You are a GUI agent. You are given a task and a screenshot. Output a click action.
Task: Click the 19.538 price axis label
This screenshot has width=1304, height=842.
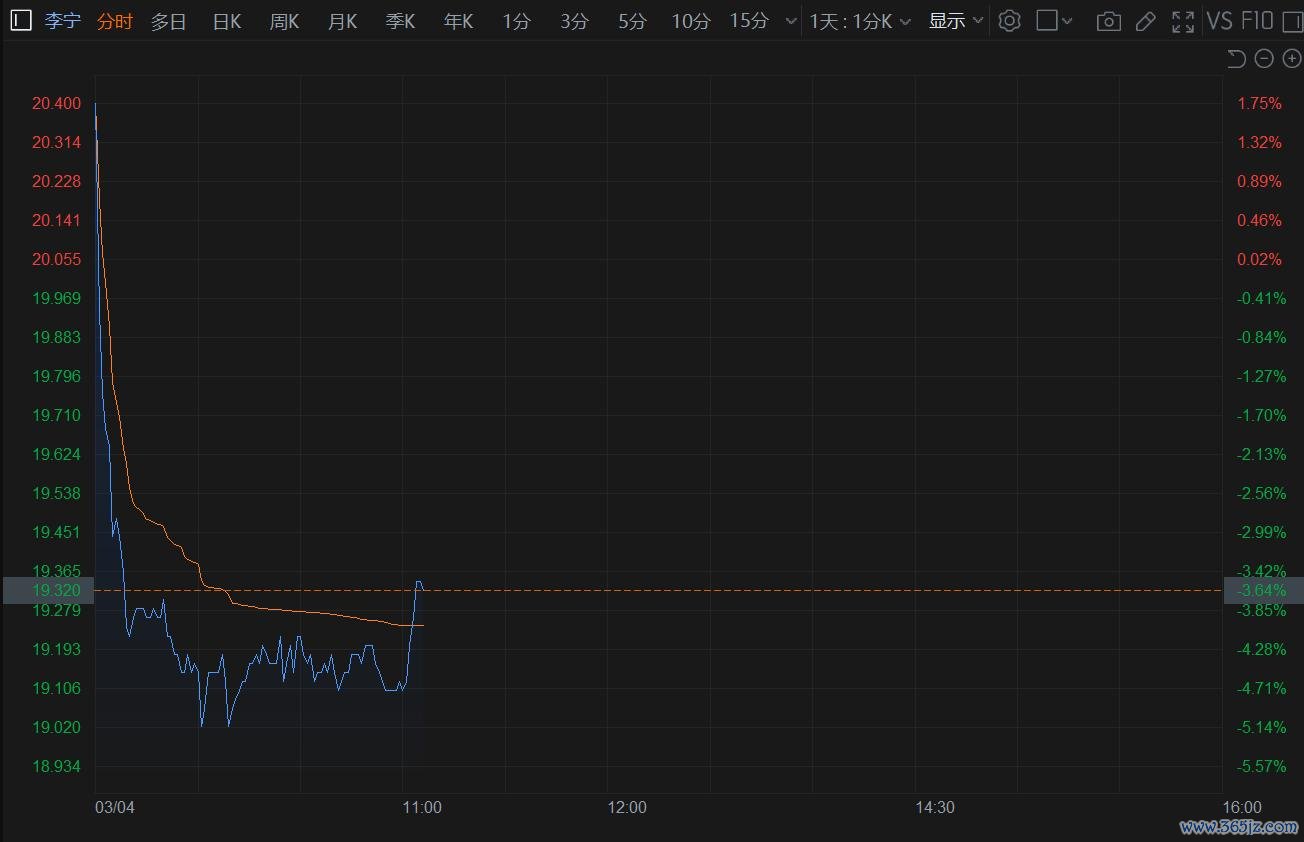click(x=56, y=493)
